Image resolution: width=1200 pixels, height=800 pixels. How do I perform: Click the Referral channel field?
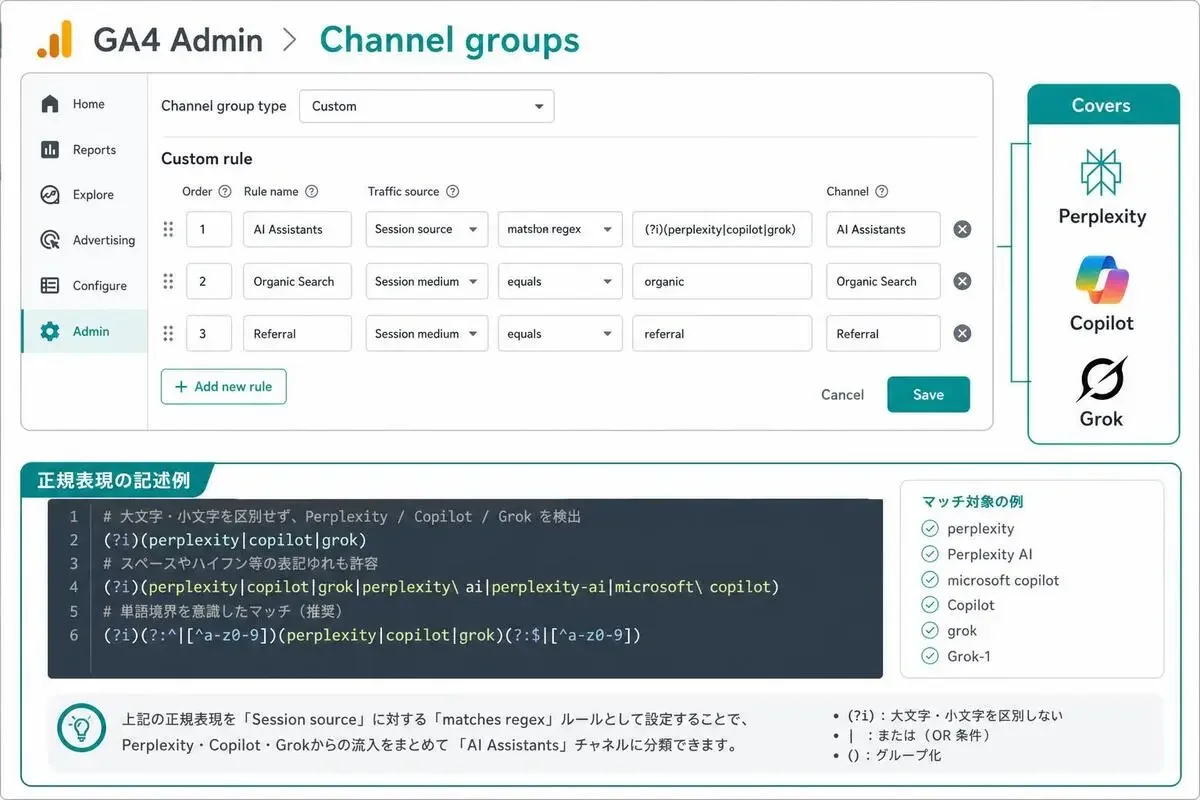coord(884,333)
